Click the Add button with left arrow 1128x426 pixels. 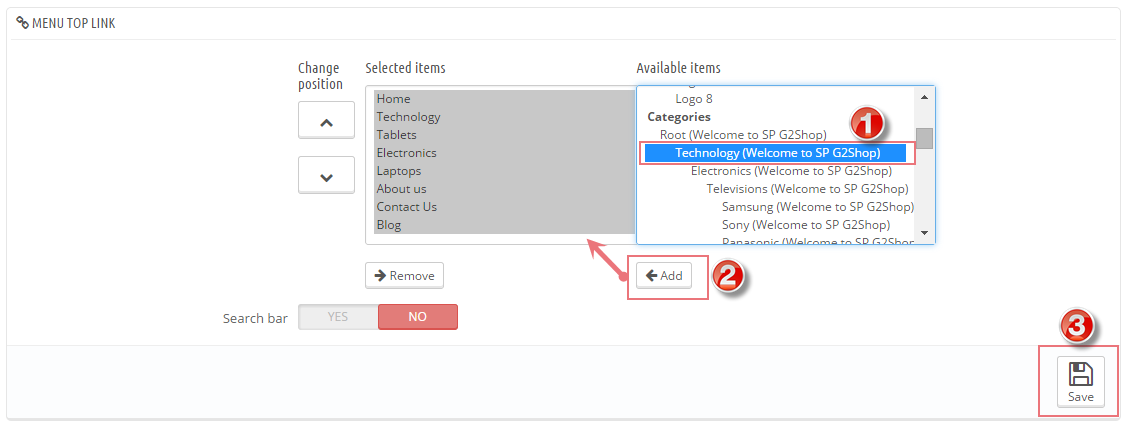coord(664,276)
